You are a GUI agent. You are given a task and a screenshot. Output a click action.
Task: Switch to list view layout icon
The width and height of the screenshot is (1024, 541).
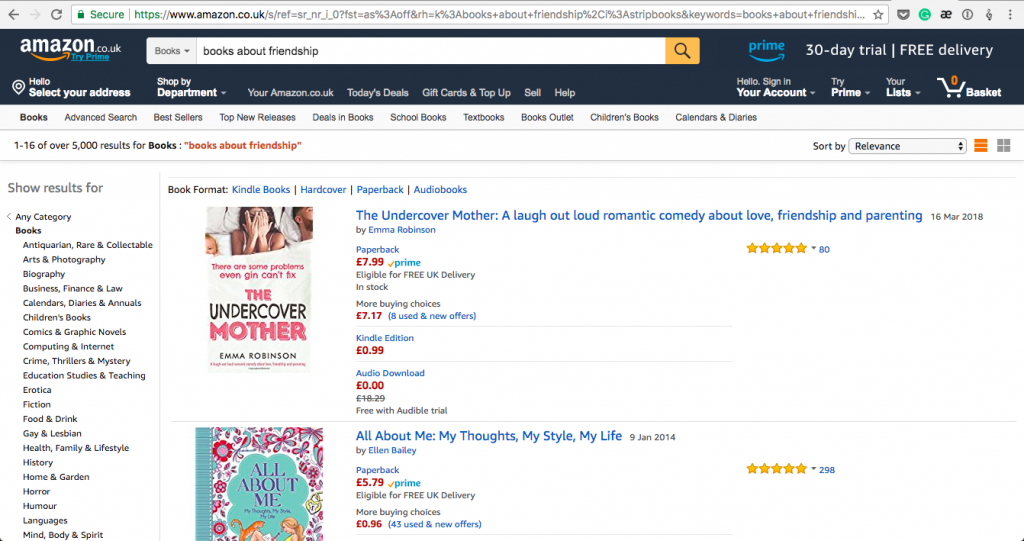click(x=981, y=146)
